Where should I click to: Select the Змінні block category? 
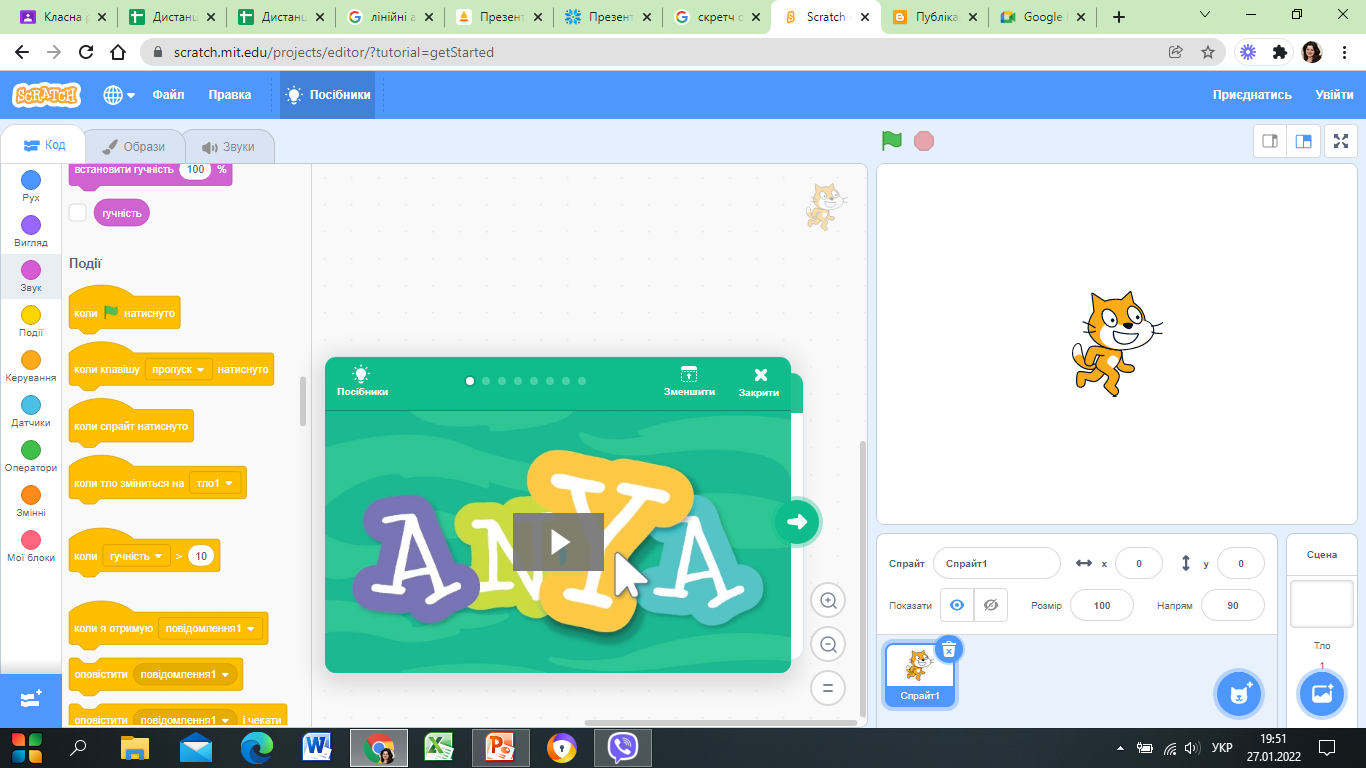point(31,501)
